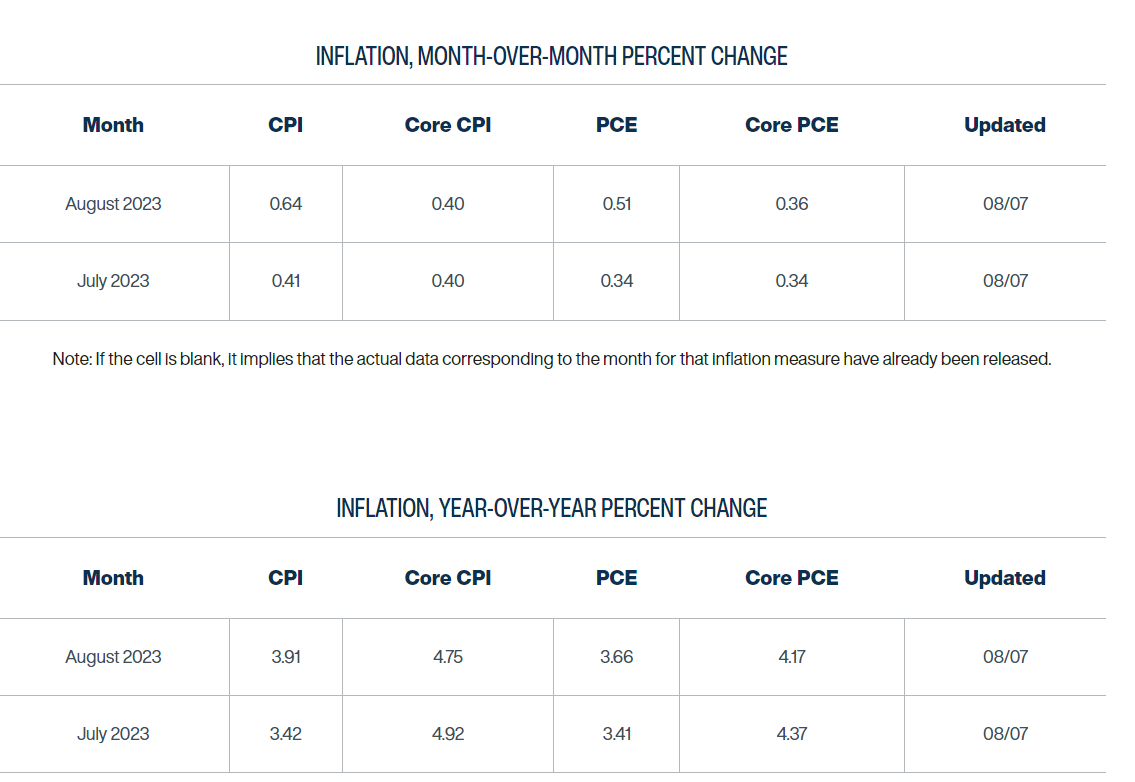This screenshot has height=782, width=1135.
Task: Select the August 2023 year-over-year CPI value 3.91
Action: pyautogui.click(x=286, y=657)
